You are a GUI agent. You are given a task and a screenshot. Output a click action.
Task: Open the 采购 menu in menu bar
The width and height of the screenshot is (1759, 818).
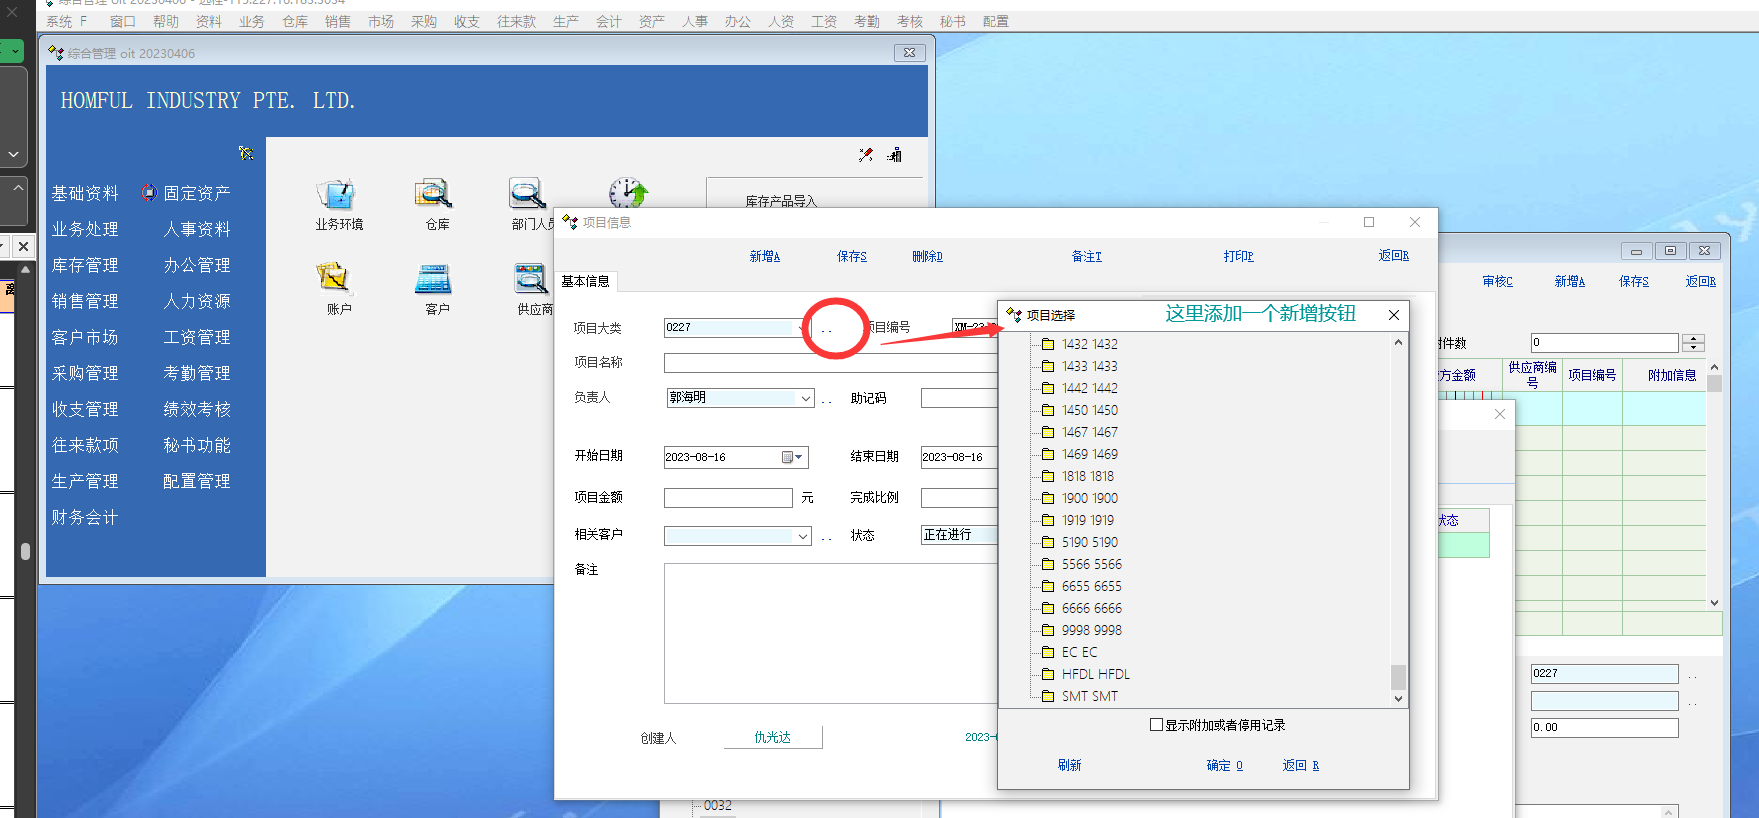(424, 22)
